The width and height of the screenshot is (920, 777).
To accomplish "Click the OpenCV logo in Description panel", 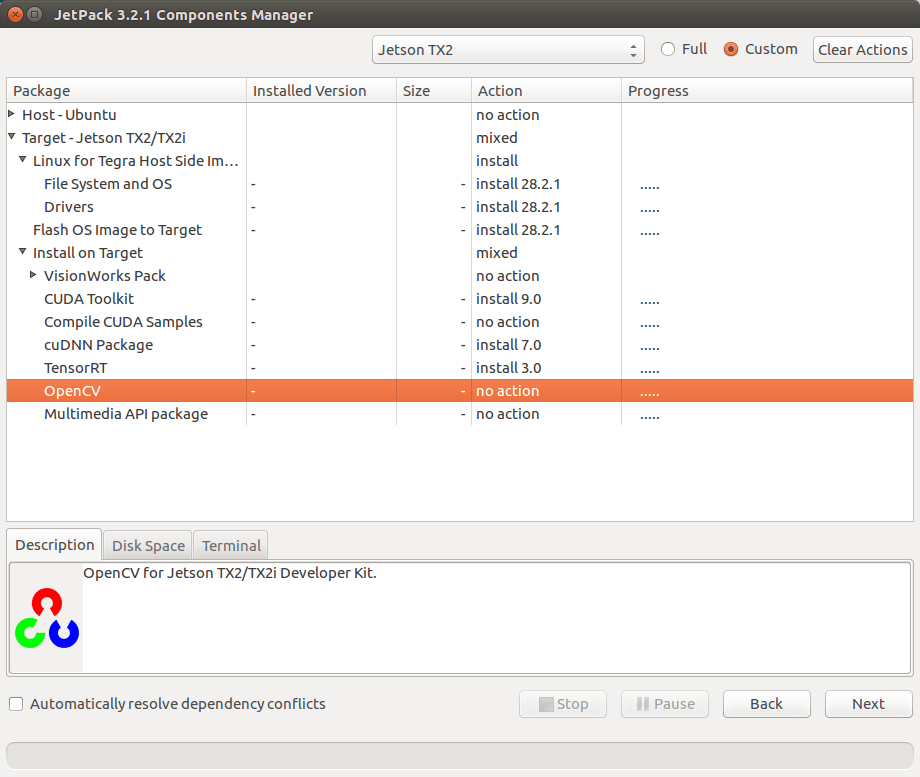I will (x=46, y=618).
